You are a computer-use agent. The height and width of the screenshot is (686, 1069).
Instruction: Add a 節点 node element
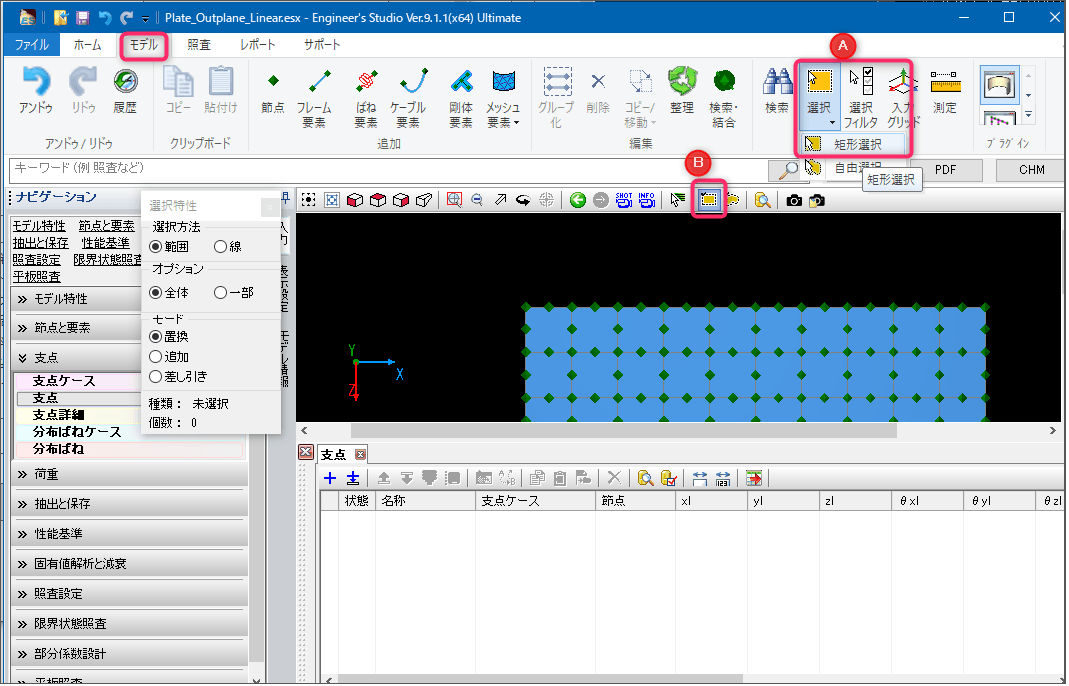(x=273, y=90)
